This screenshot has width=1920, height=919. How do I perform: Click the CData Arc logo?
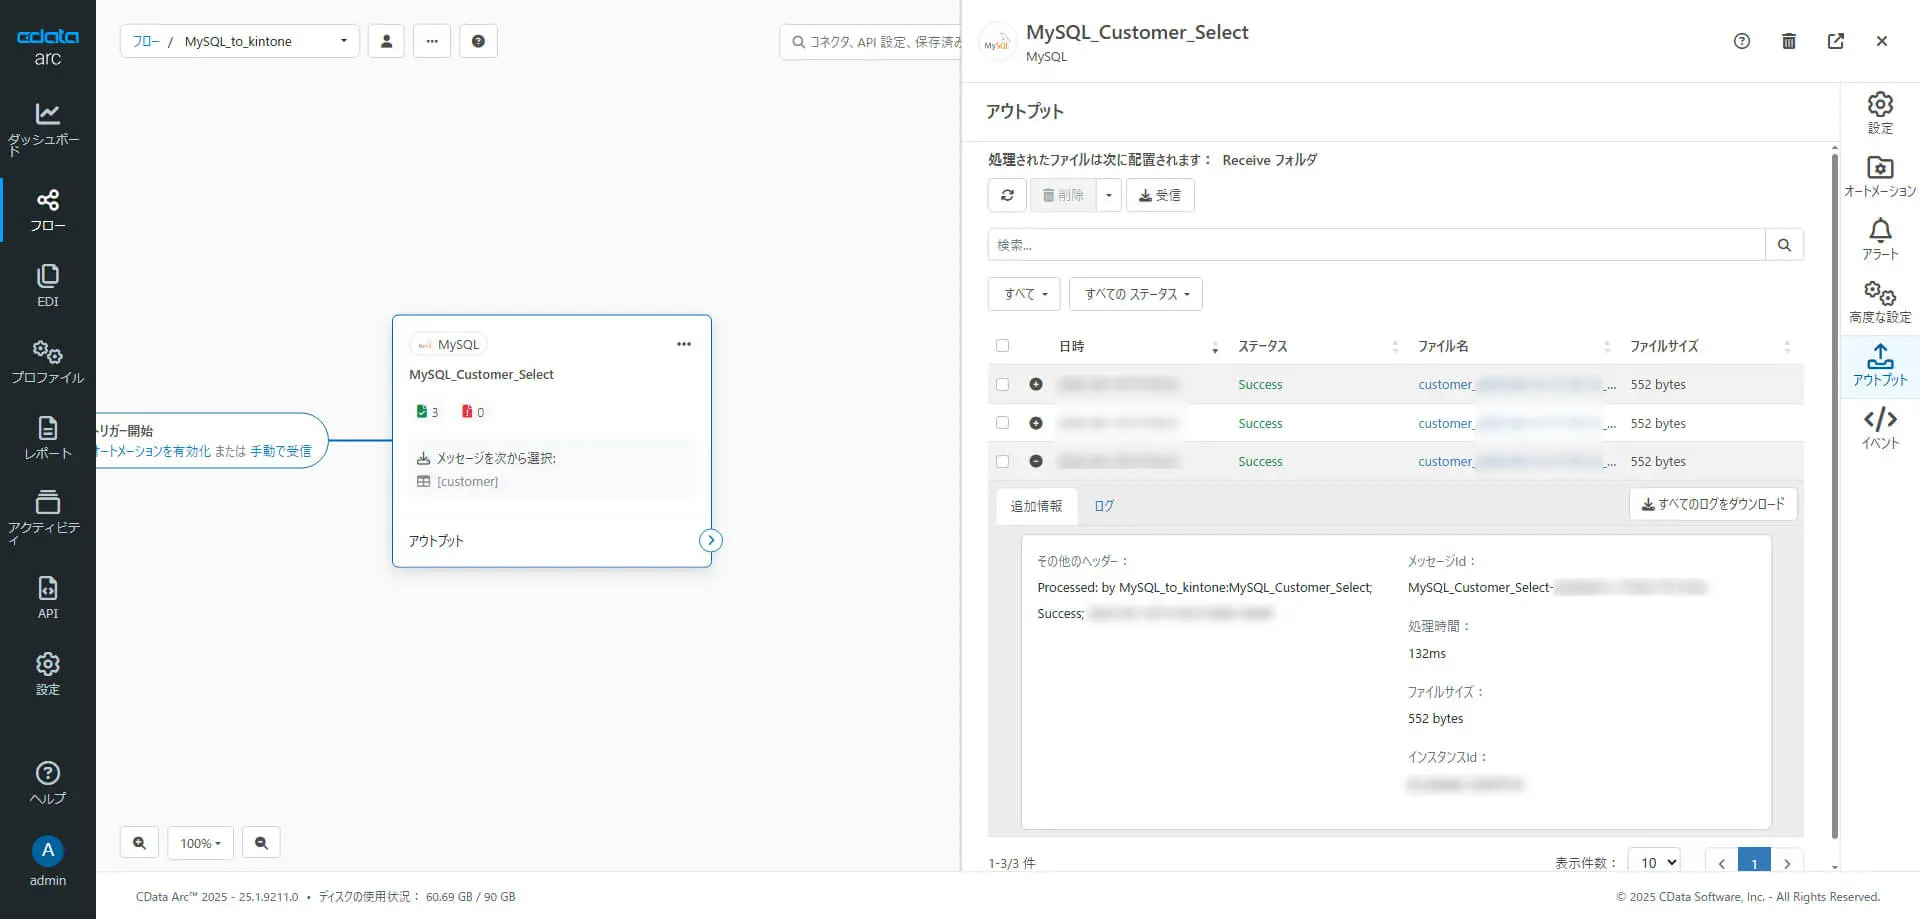coord(47,46)
